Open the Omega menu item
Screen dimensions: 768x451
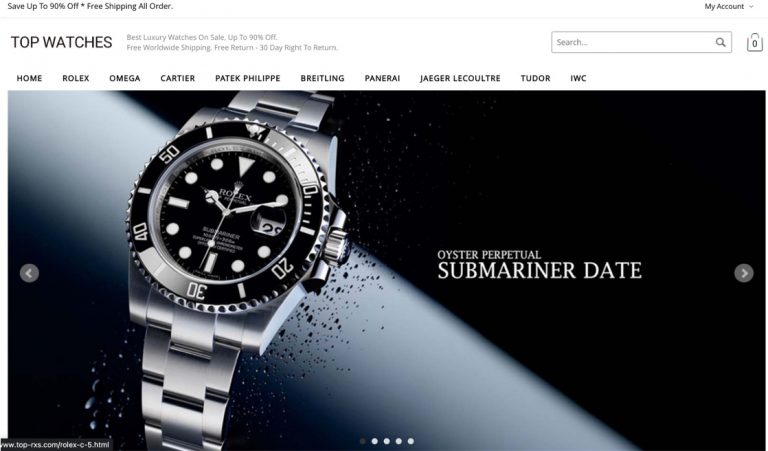(125, 78)
